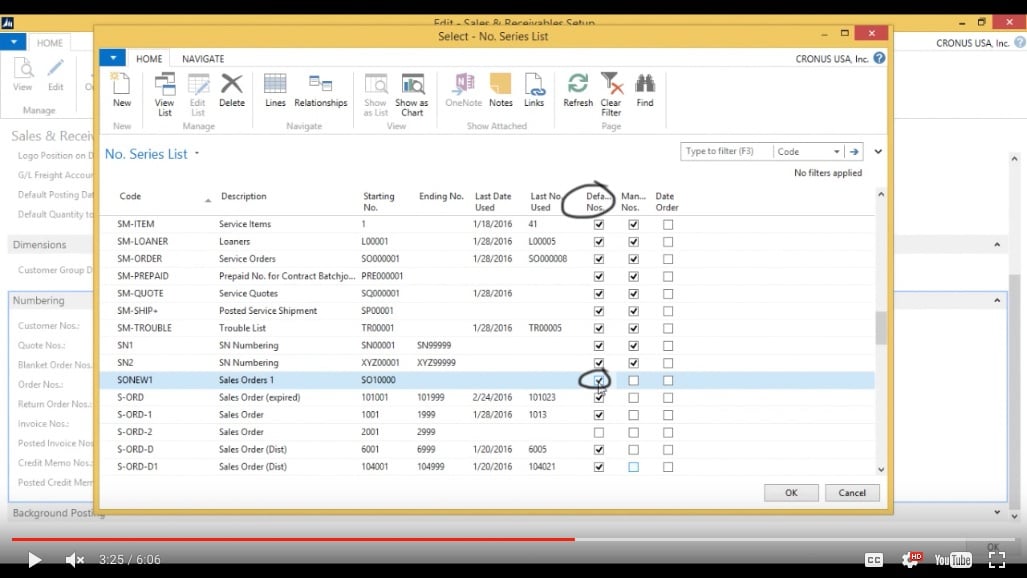Select HOME tab in background window

click(x=50, y=43)
